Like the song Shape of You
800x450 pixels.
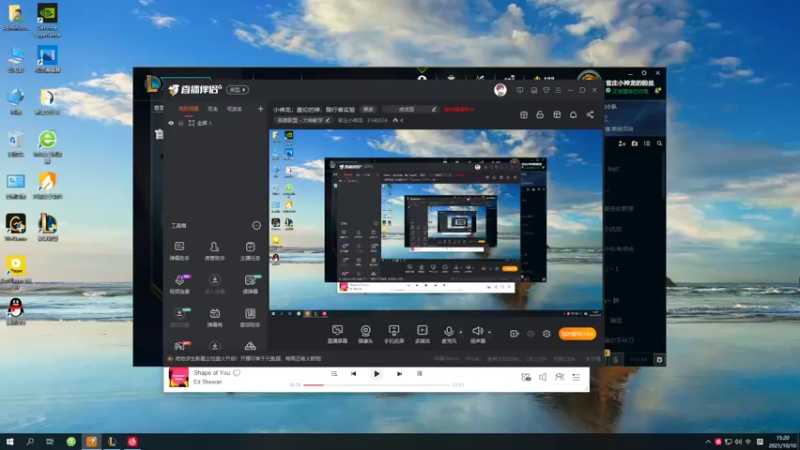click(x=237, y=373)
